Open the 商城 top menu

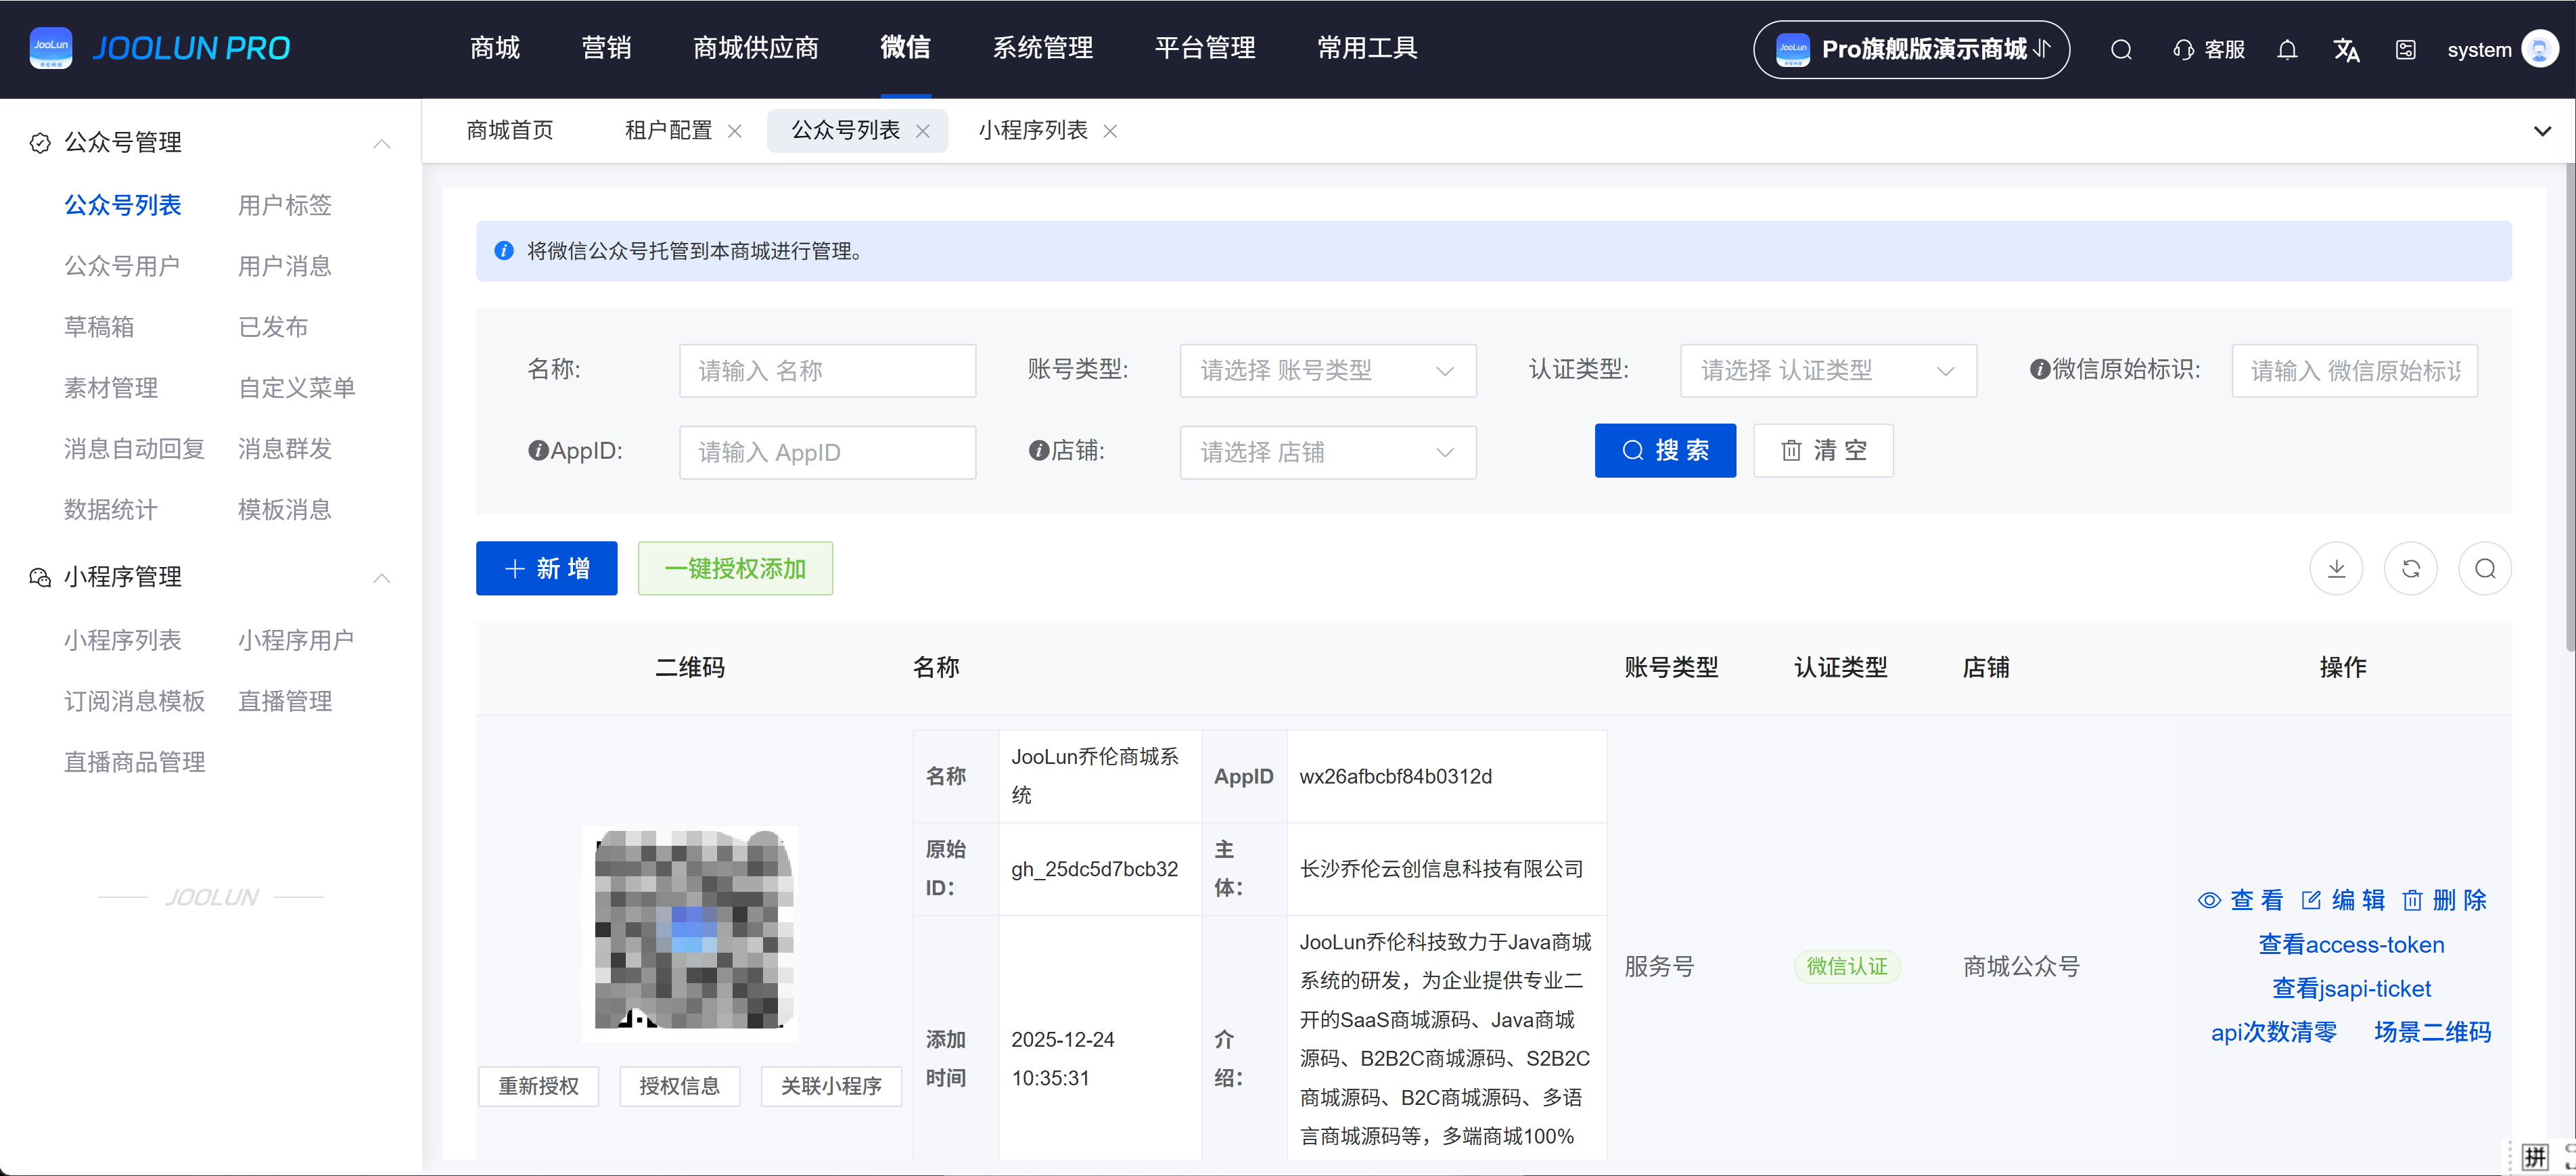(x=495, y=48)
